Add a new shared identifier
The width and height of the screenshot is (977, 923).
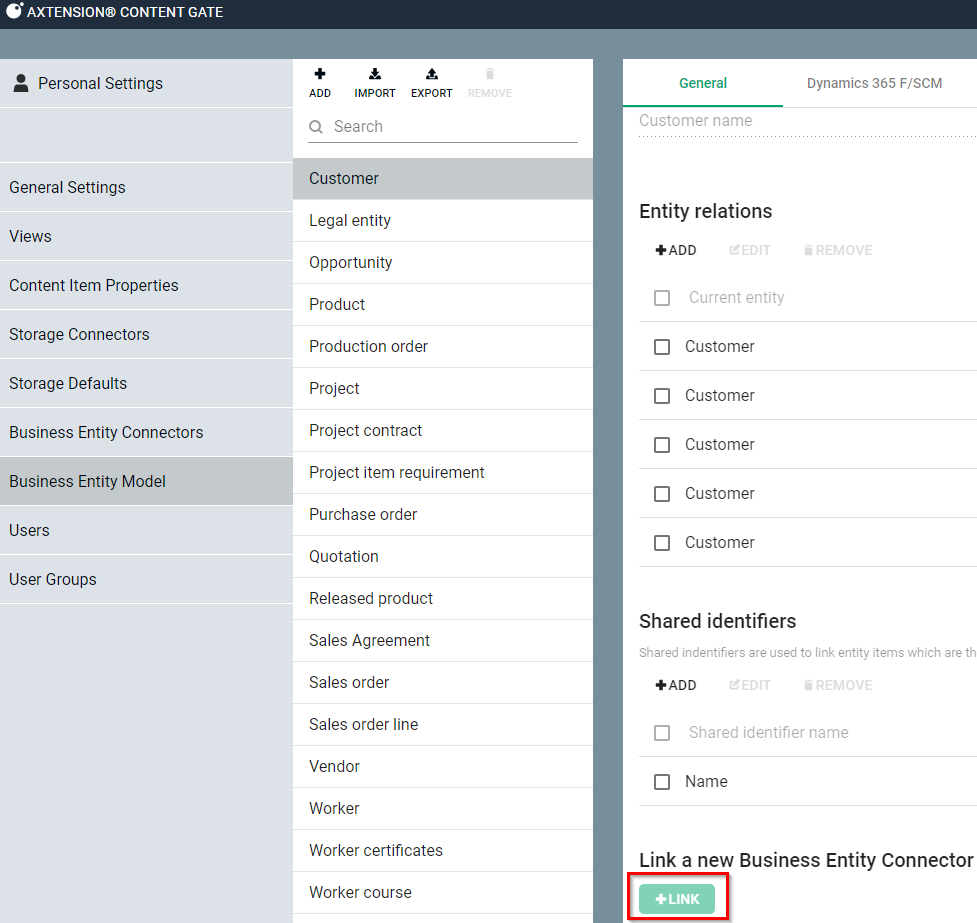[x=676, y=685]
